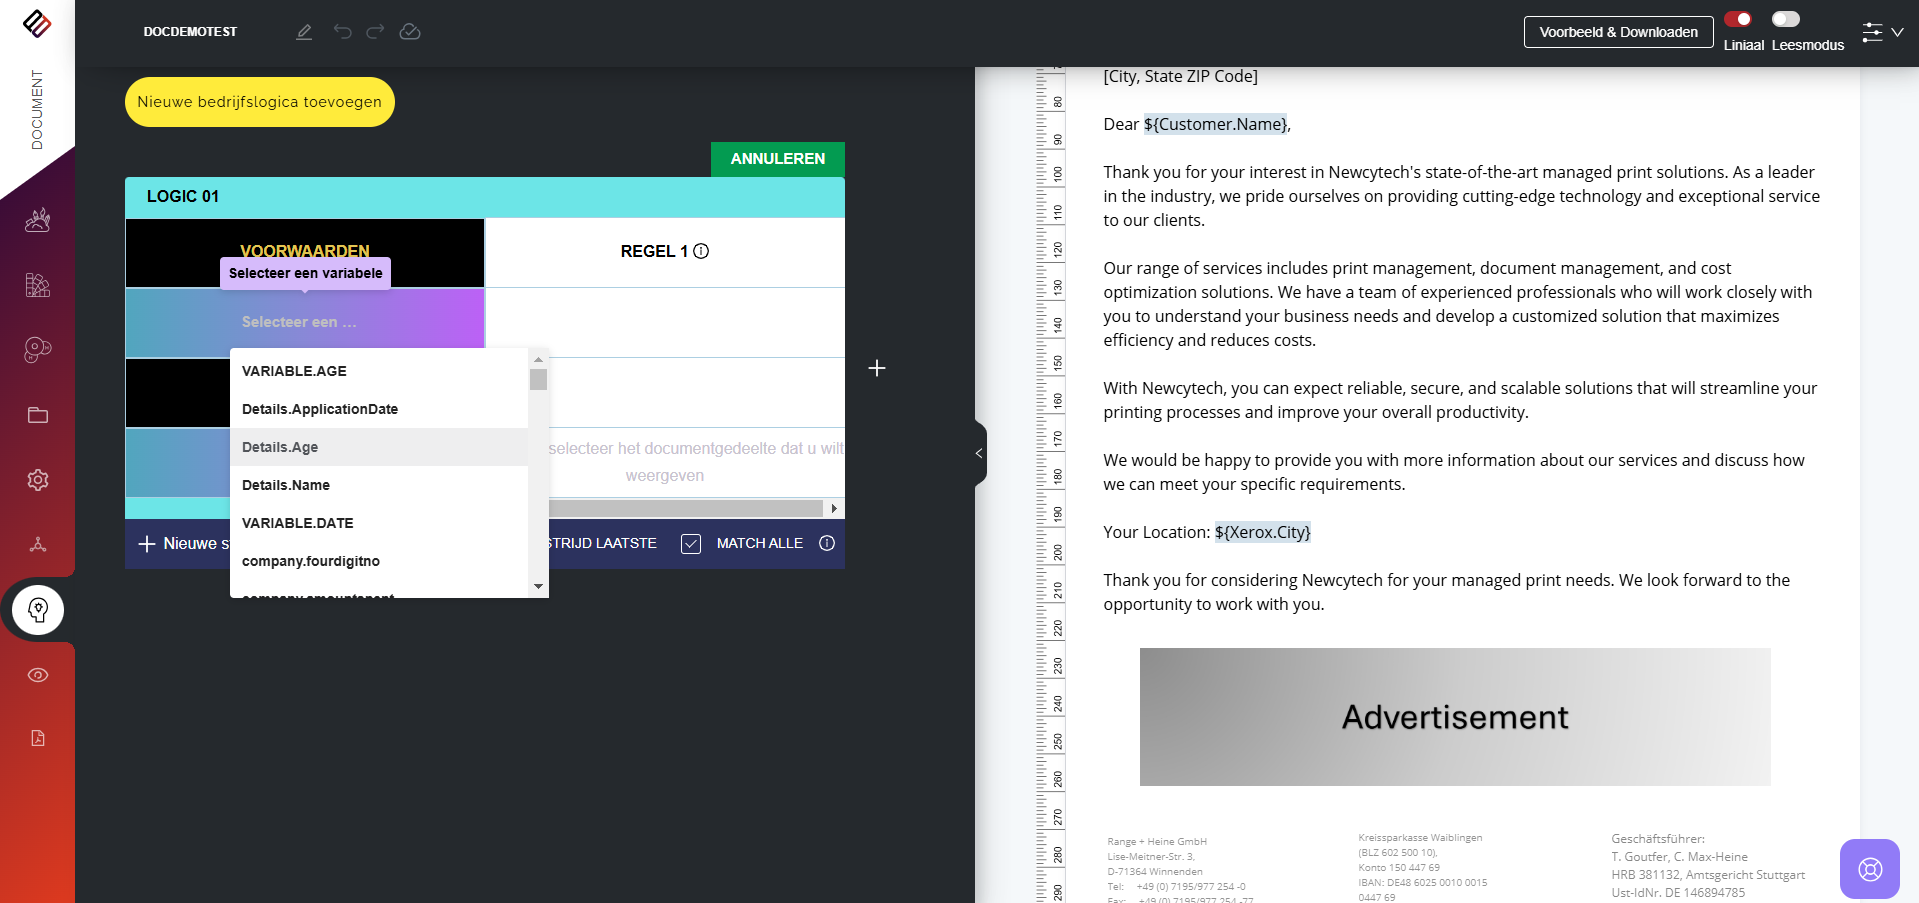1919x903 pixels.
Task: Select Details.Age from the variable list
Action: tap(280, 447)
